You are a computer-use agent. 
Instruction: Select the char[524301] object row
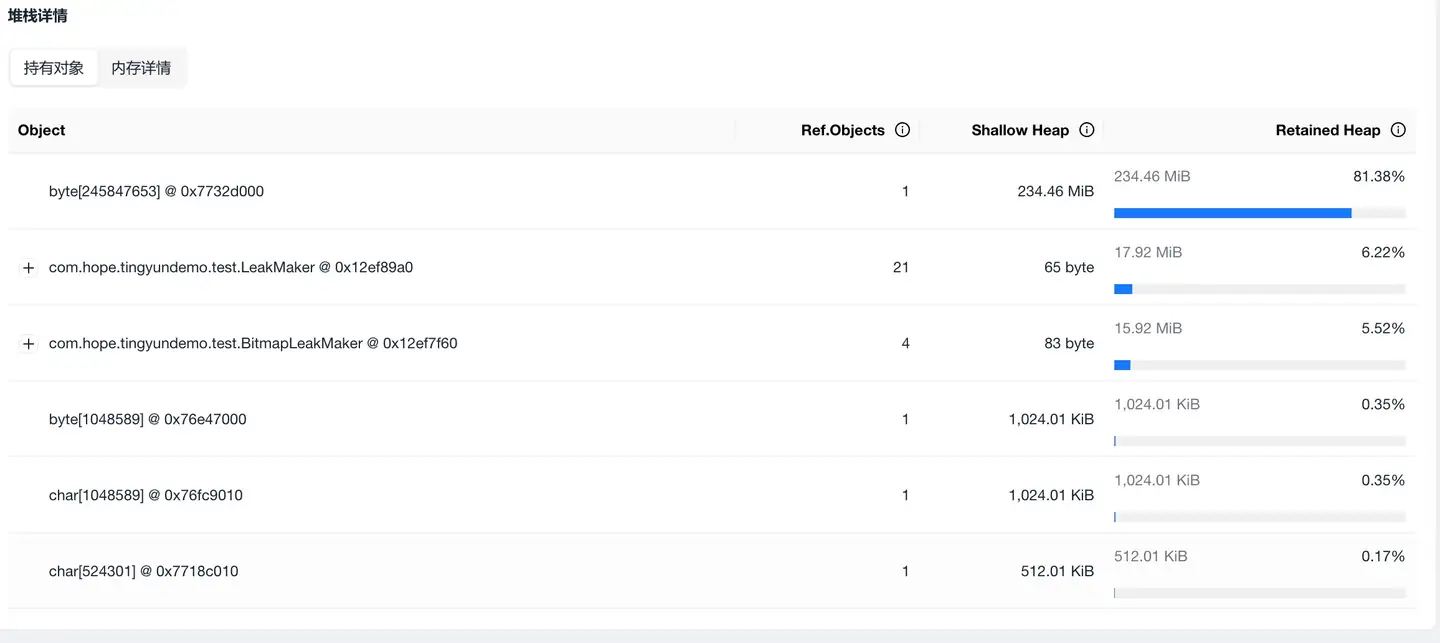(x=143, y=571)
